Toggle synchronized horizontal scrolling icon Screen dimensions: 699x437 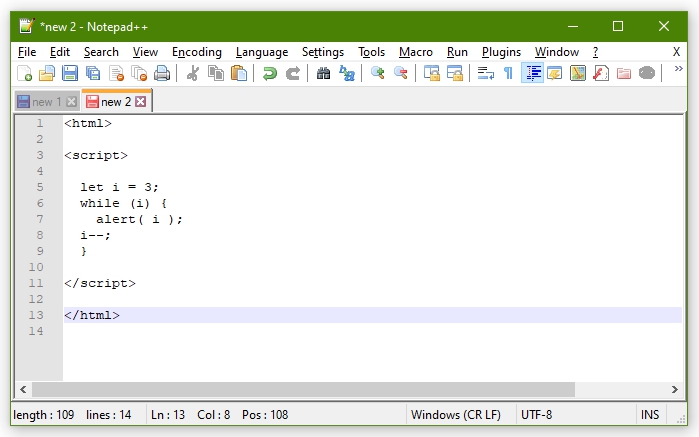point(455,73)
